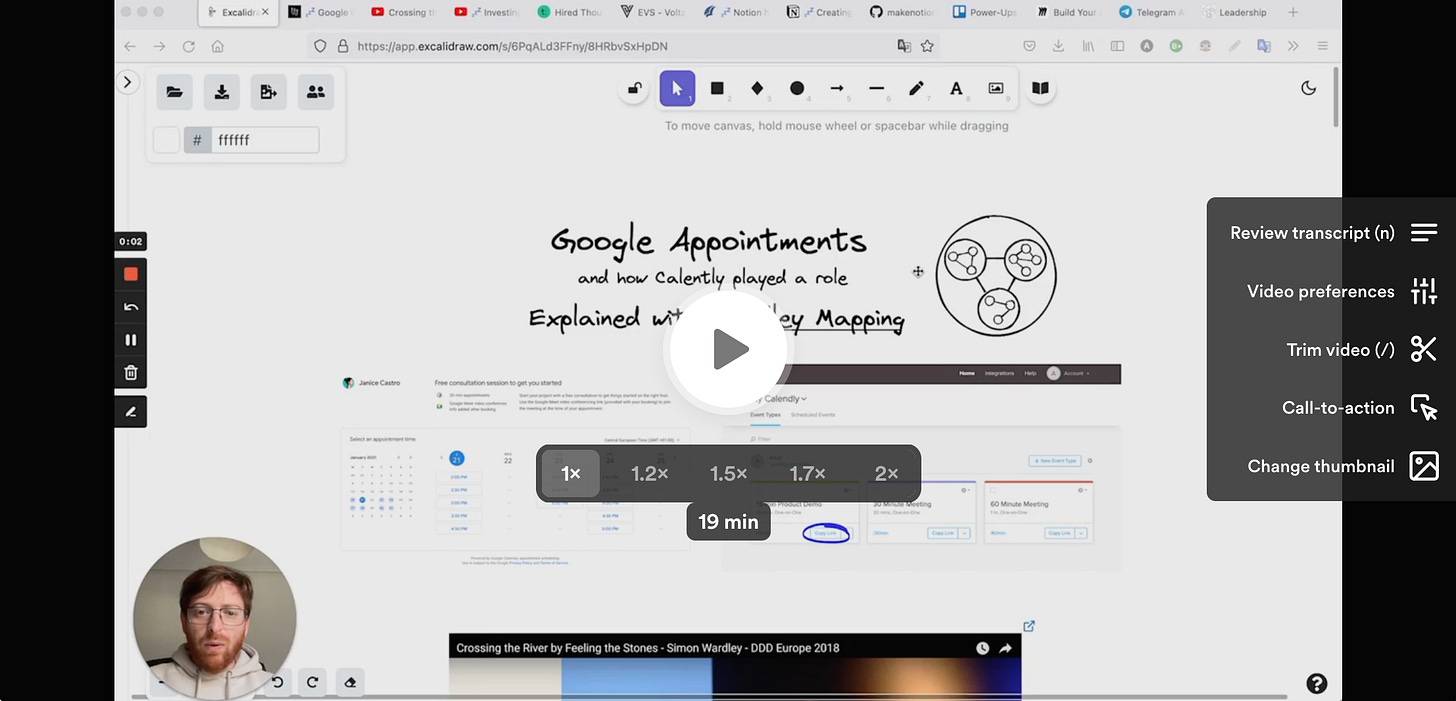Click the white canvas background color swatch

[x=166, y=140]
